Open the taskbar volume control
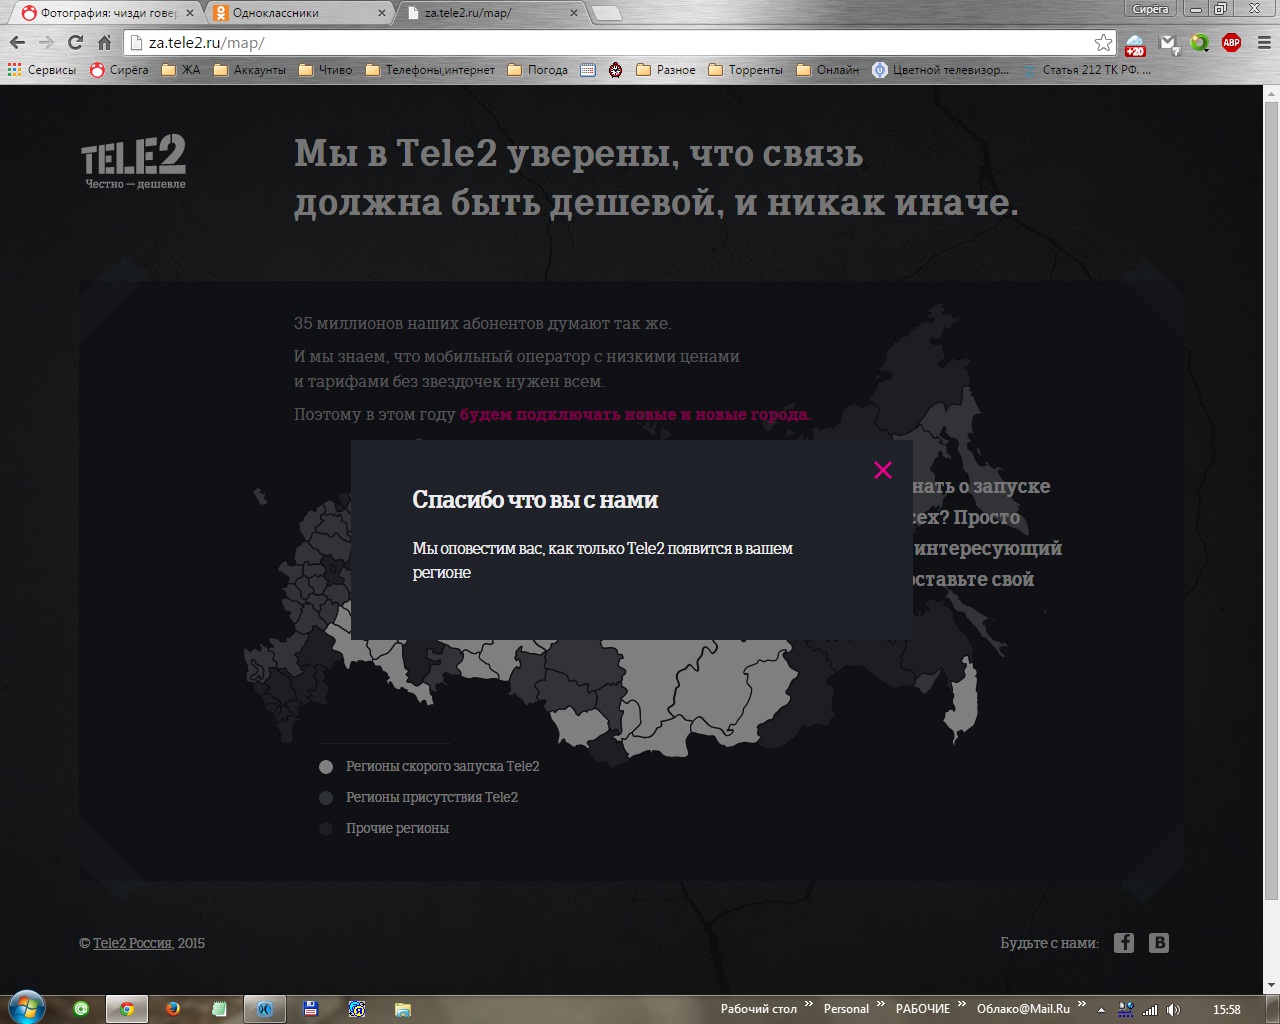This screenshot has width=1280, height=1024. click(1172, 1008)
